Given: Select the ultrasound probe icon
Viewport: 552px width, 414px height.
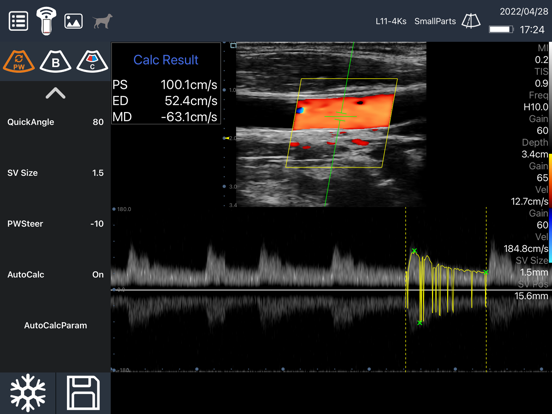Looking at the screenshot, I should click(46, 21).
